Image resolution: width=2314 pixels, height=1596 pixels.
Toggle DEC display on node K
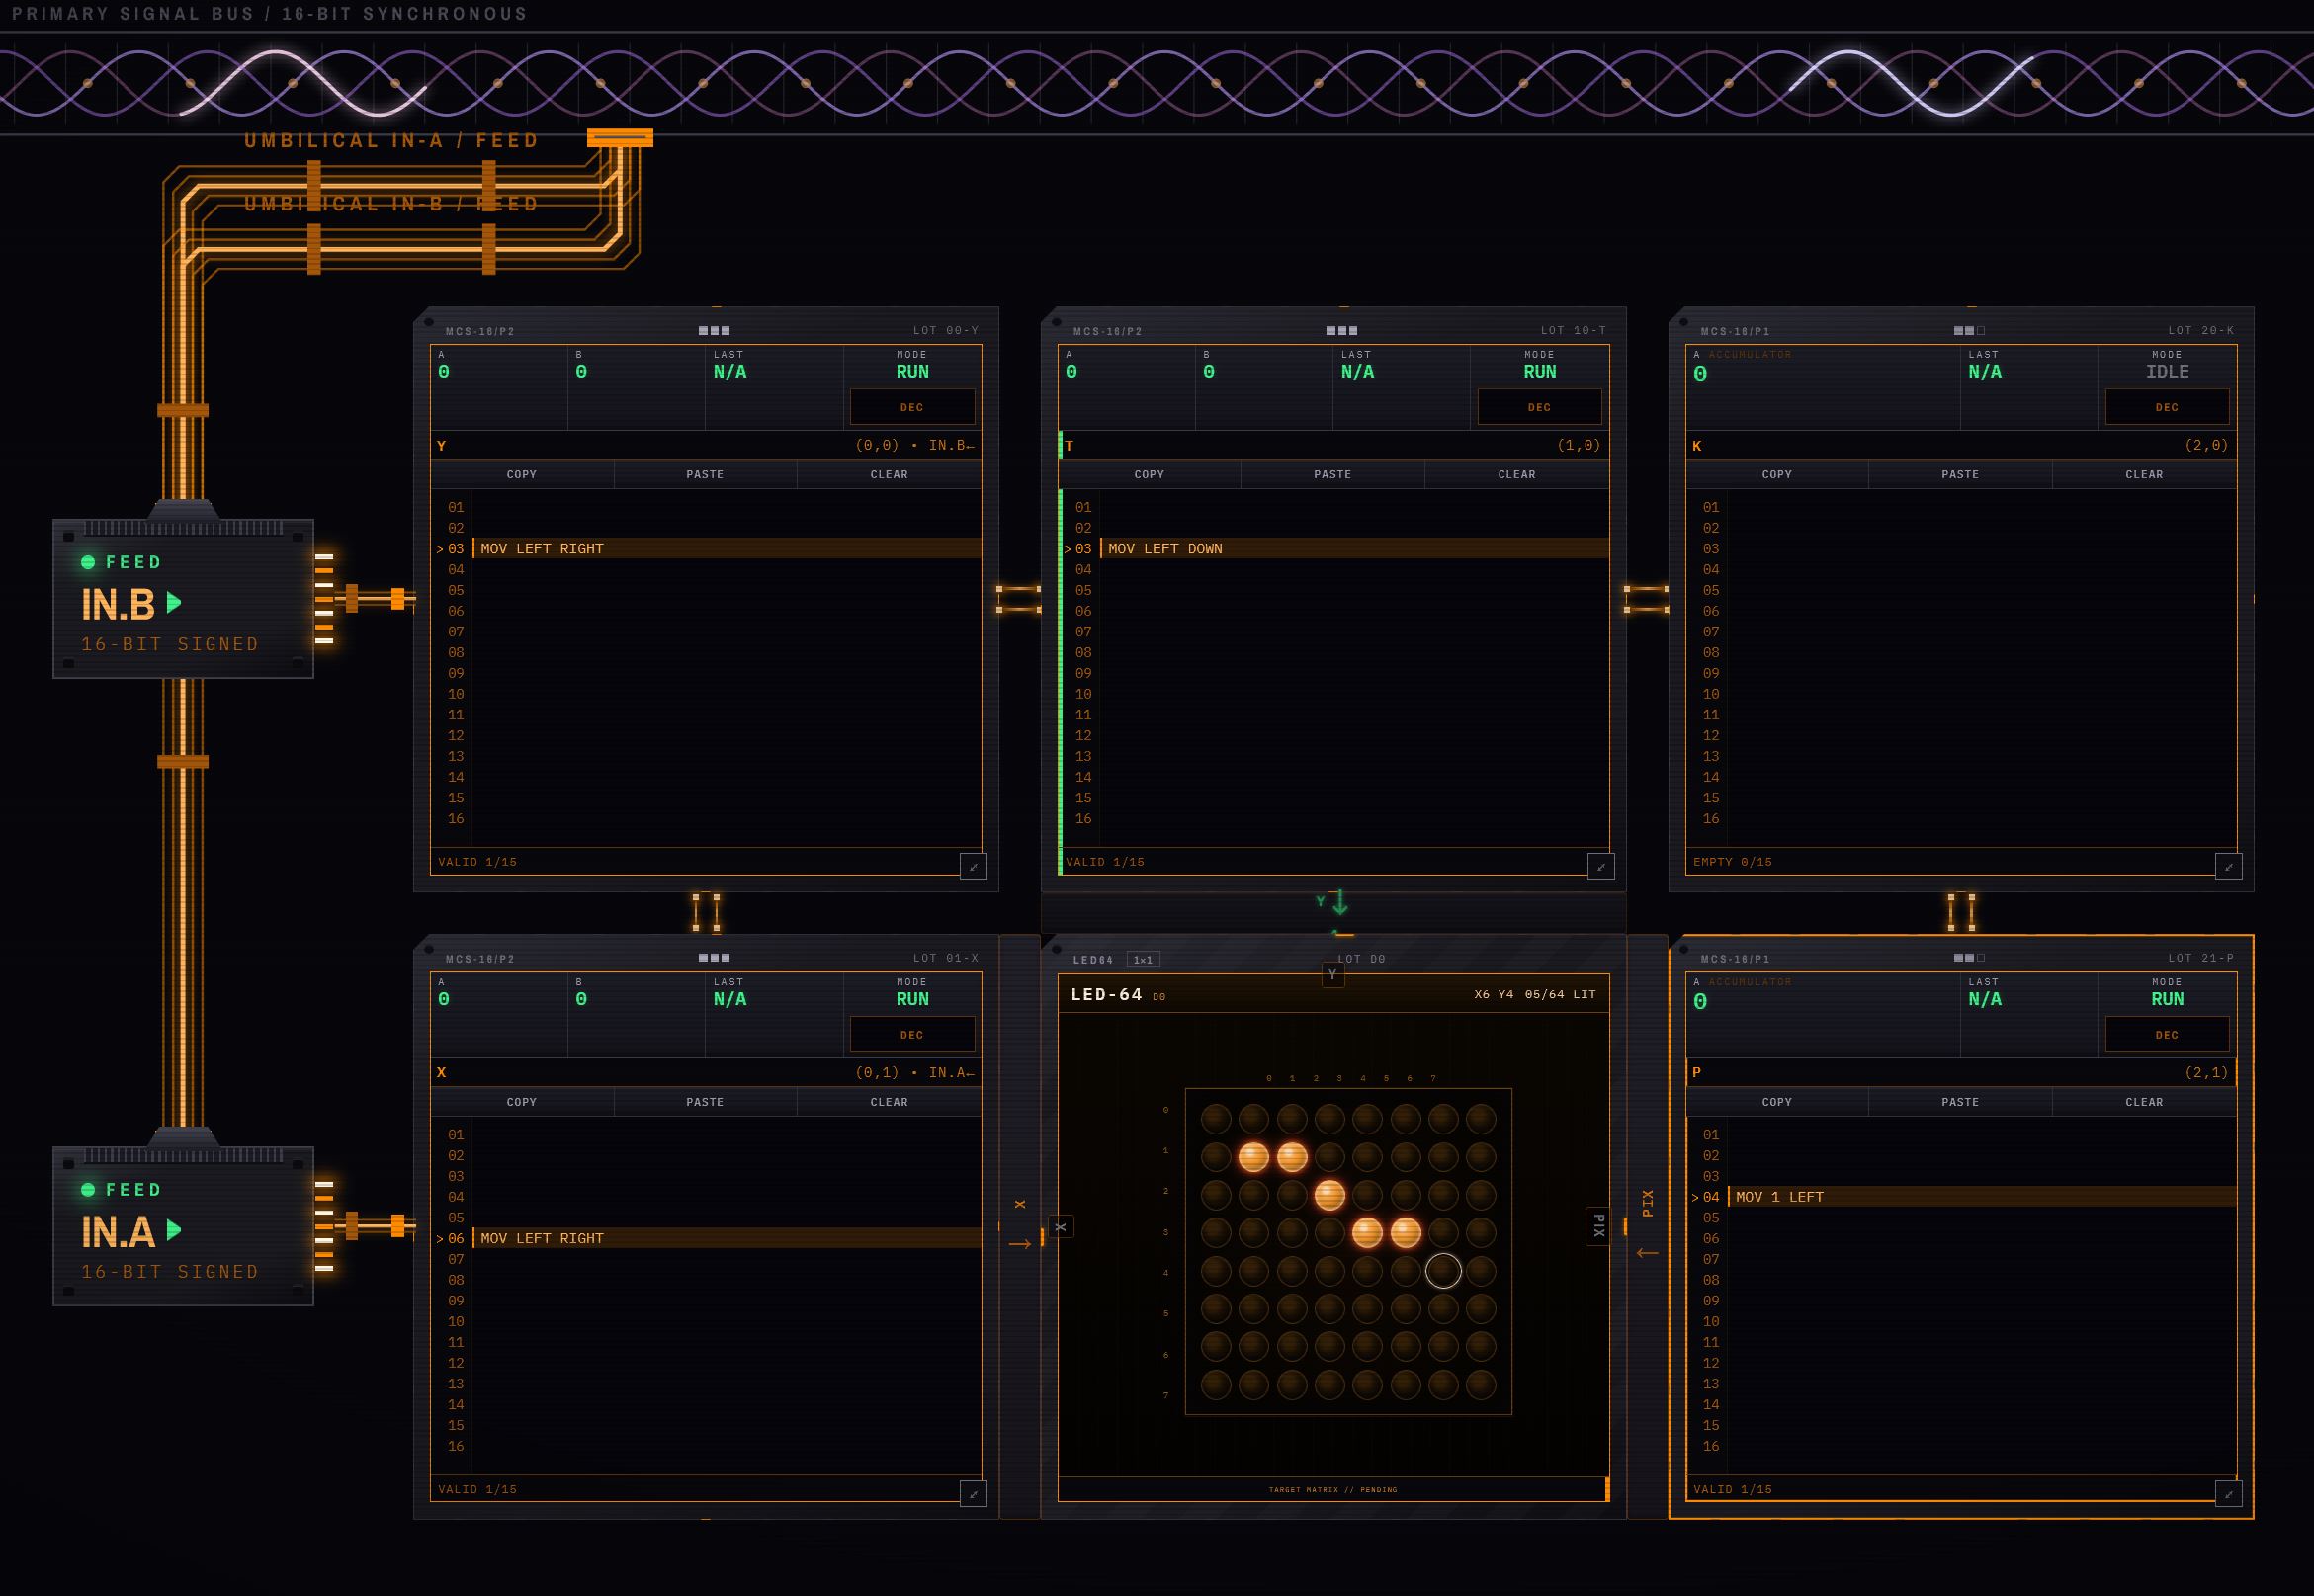click(x=2167, y=407)
